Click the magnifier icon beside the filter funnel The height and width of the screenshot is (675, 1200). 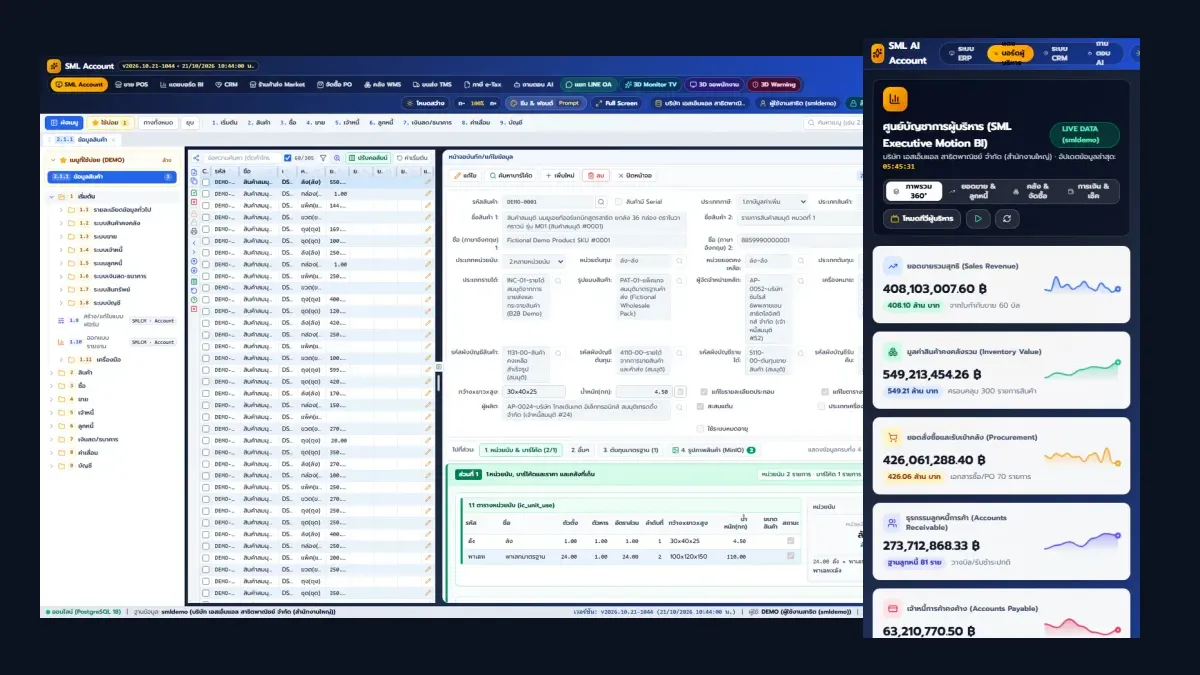[336, 157]
